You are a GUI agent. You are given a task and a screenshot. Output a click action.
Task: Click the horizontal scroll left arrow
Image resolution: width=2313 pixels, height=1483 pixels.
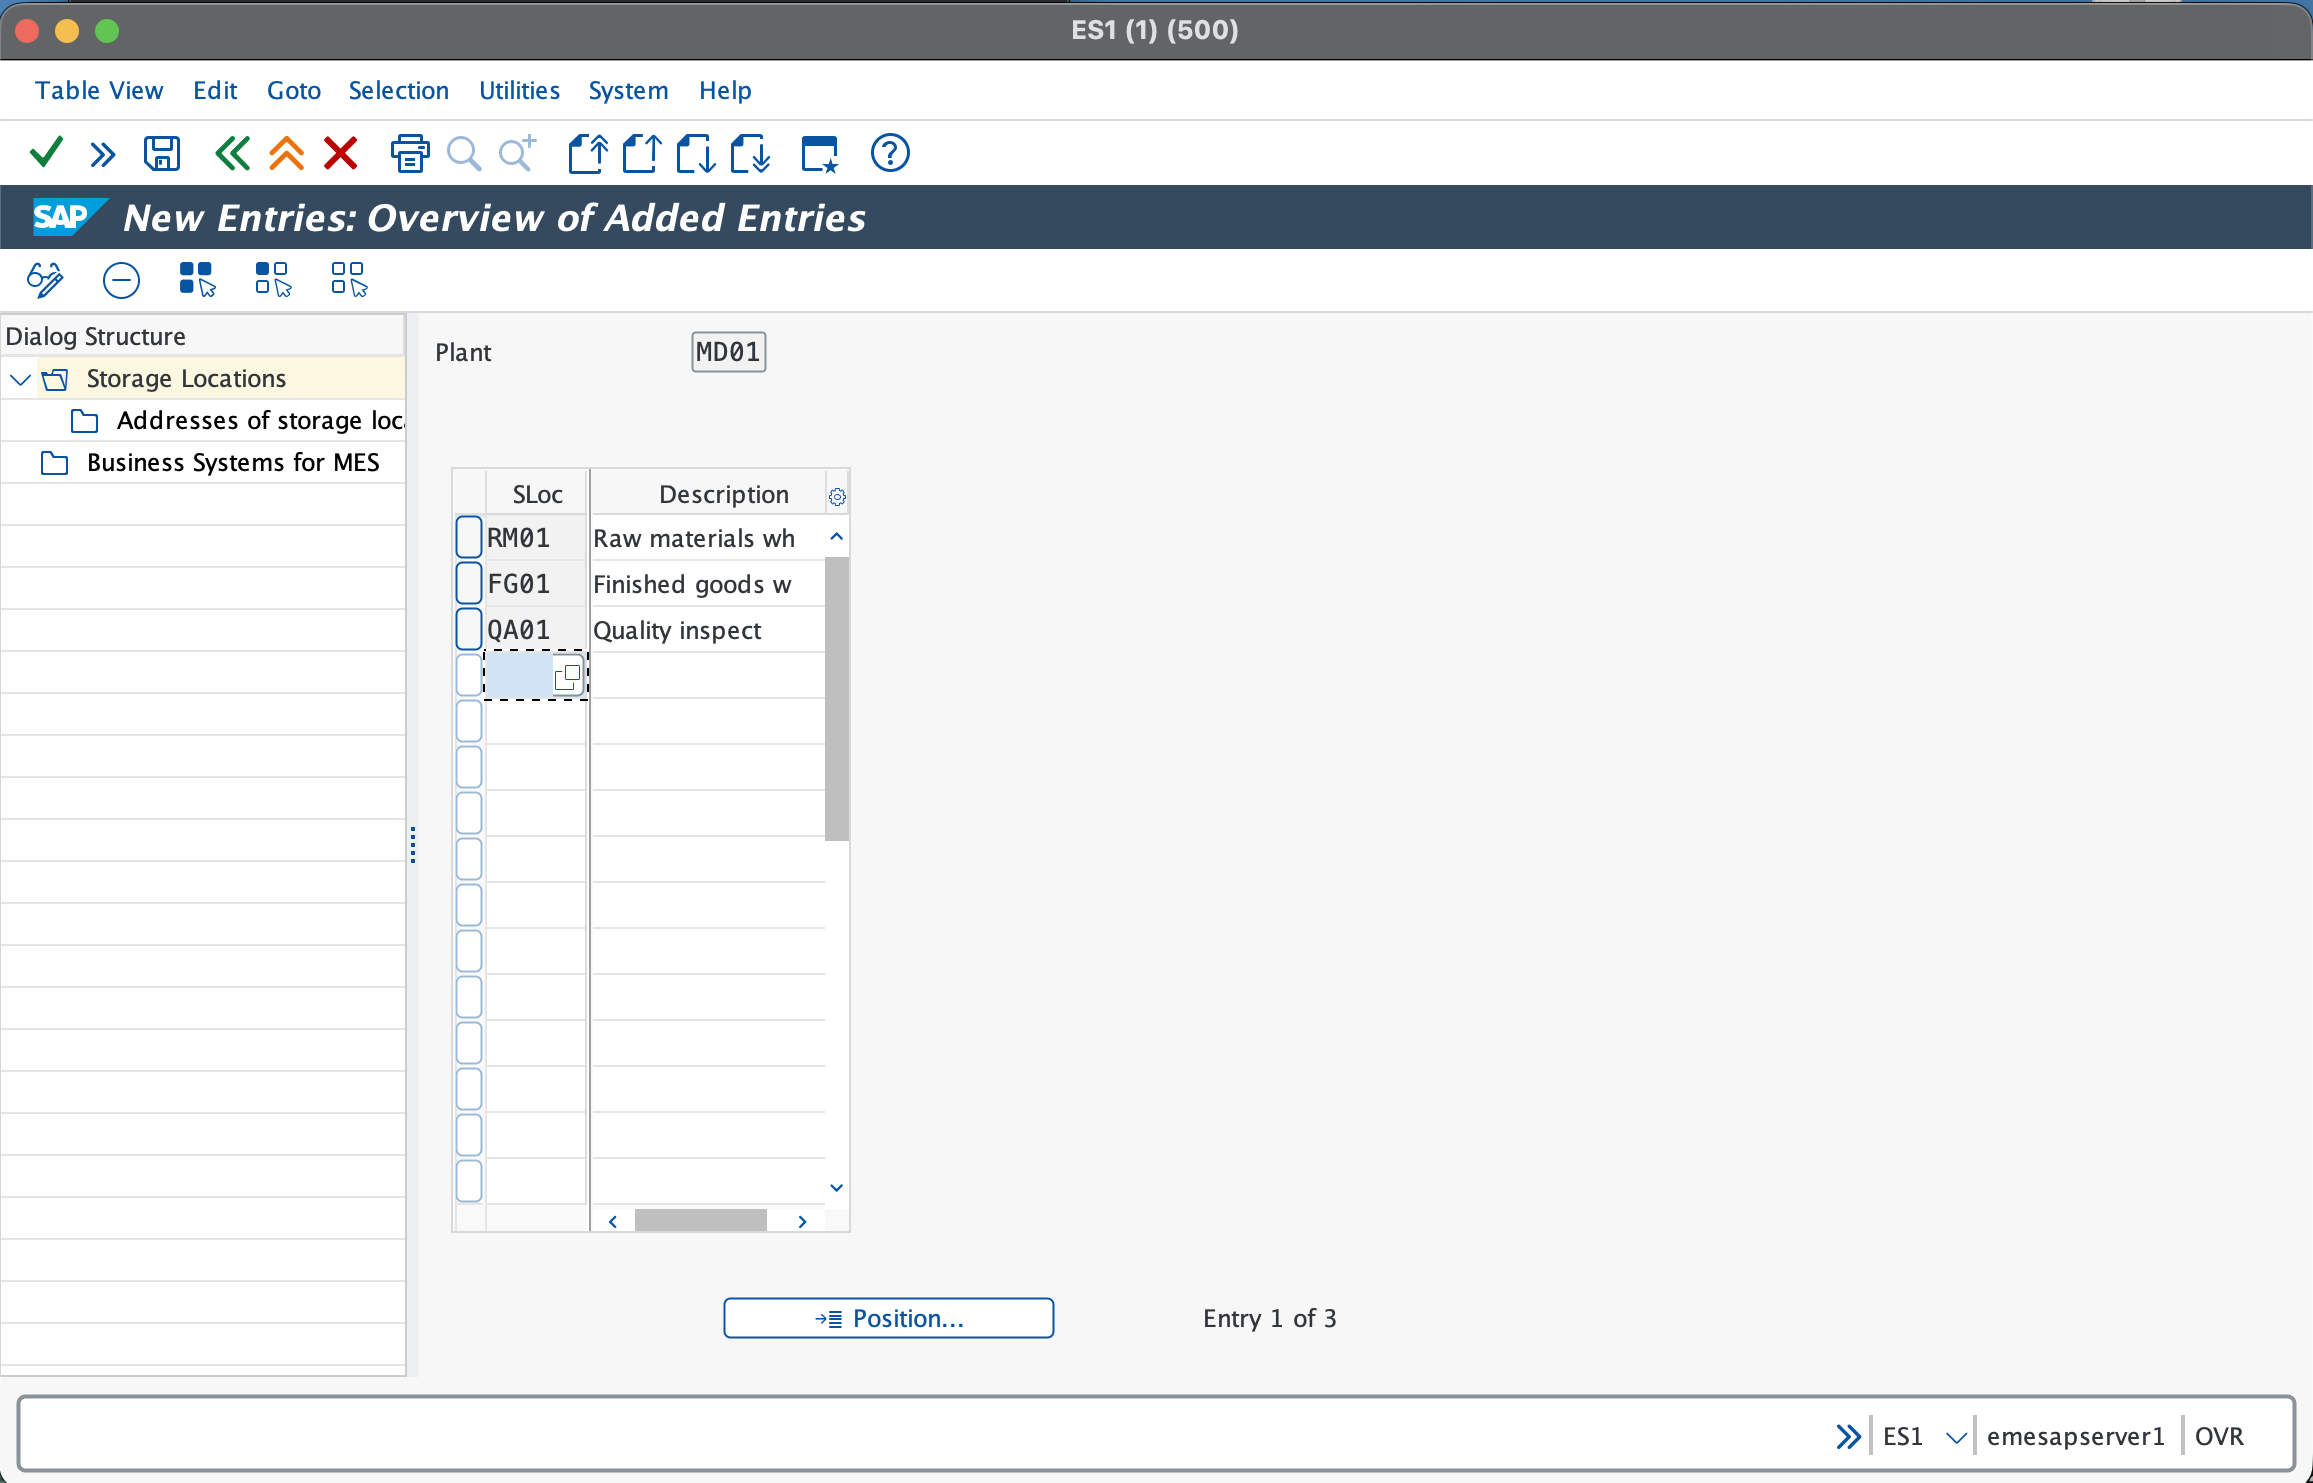[613, 1221]
